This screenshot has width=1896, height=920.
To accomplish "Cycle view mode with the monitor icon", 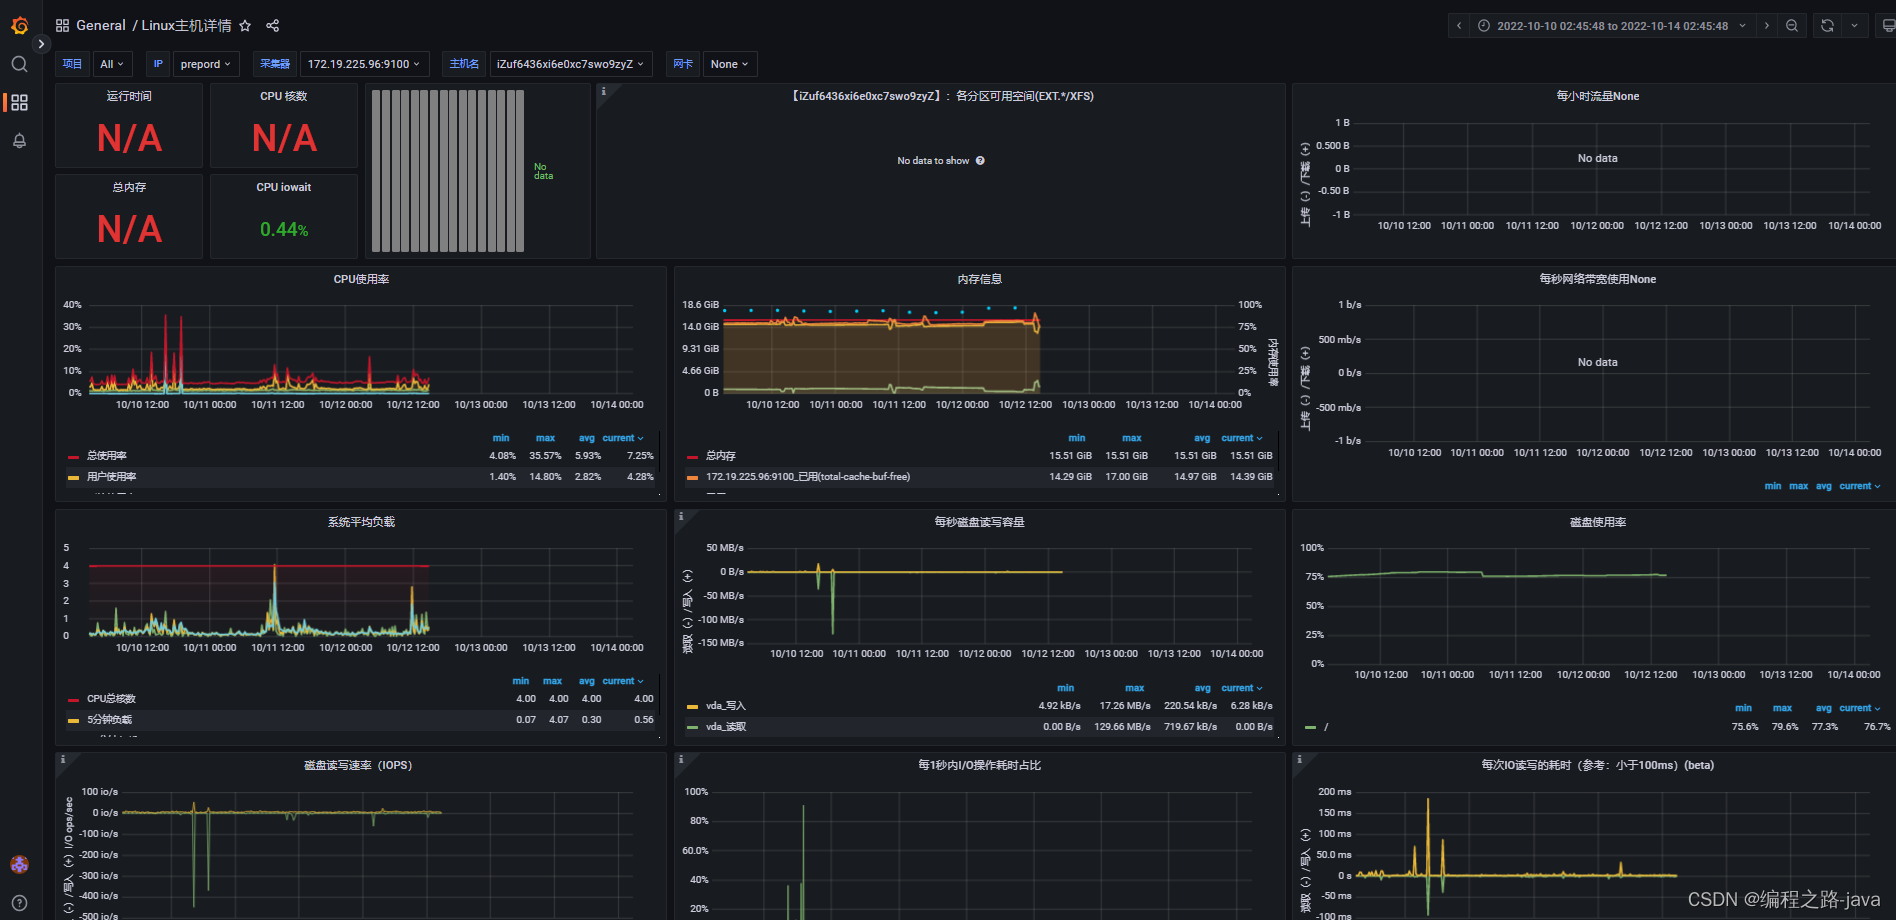I will coord(1887,26).
